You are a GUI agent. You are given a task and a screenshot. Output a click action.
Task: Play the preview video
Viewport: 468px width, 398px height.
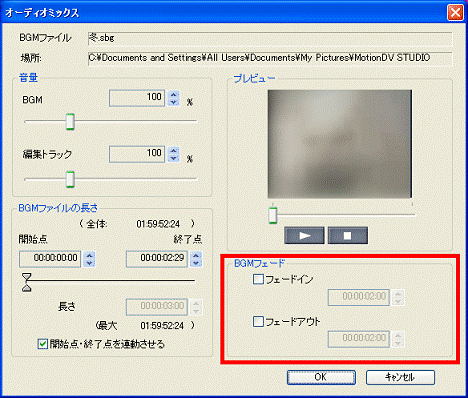tap(304, 236)
